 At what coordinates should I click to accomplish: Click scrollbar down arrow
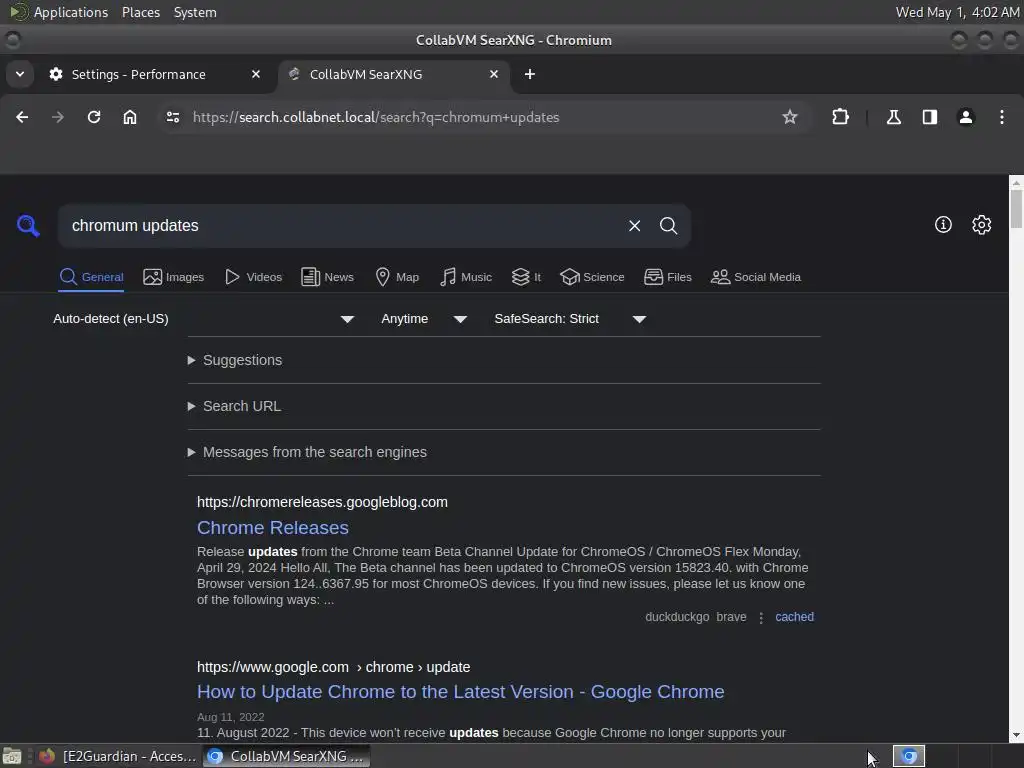coord(1016,735)
